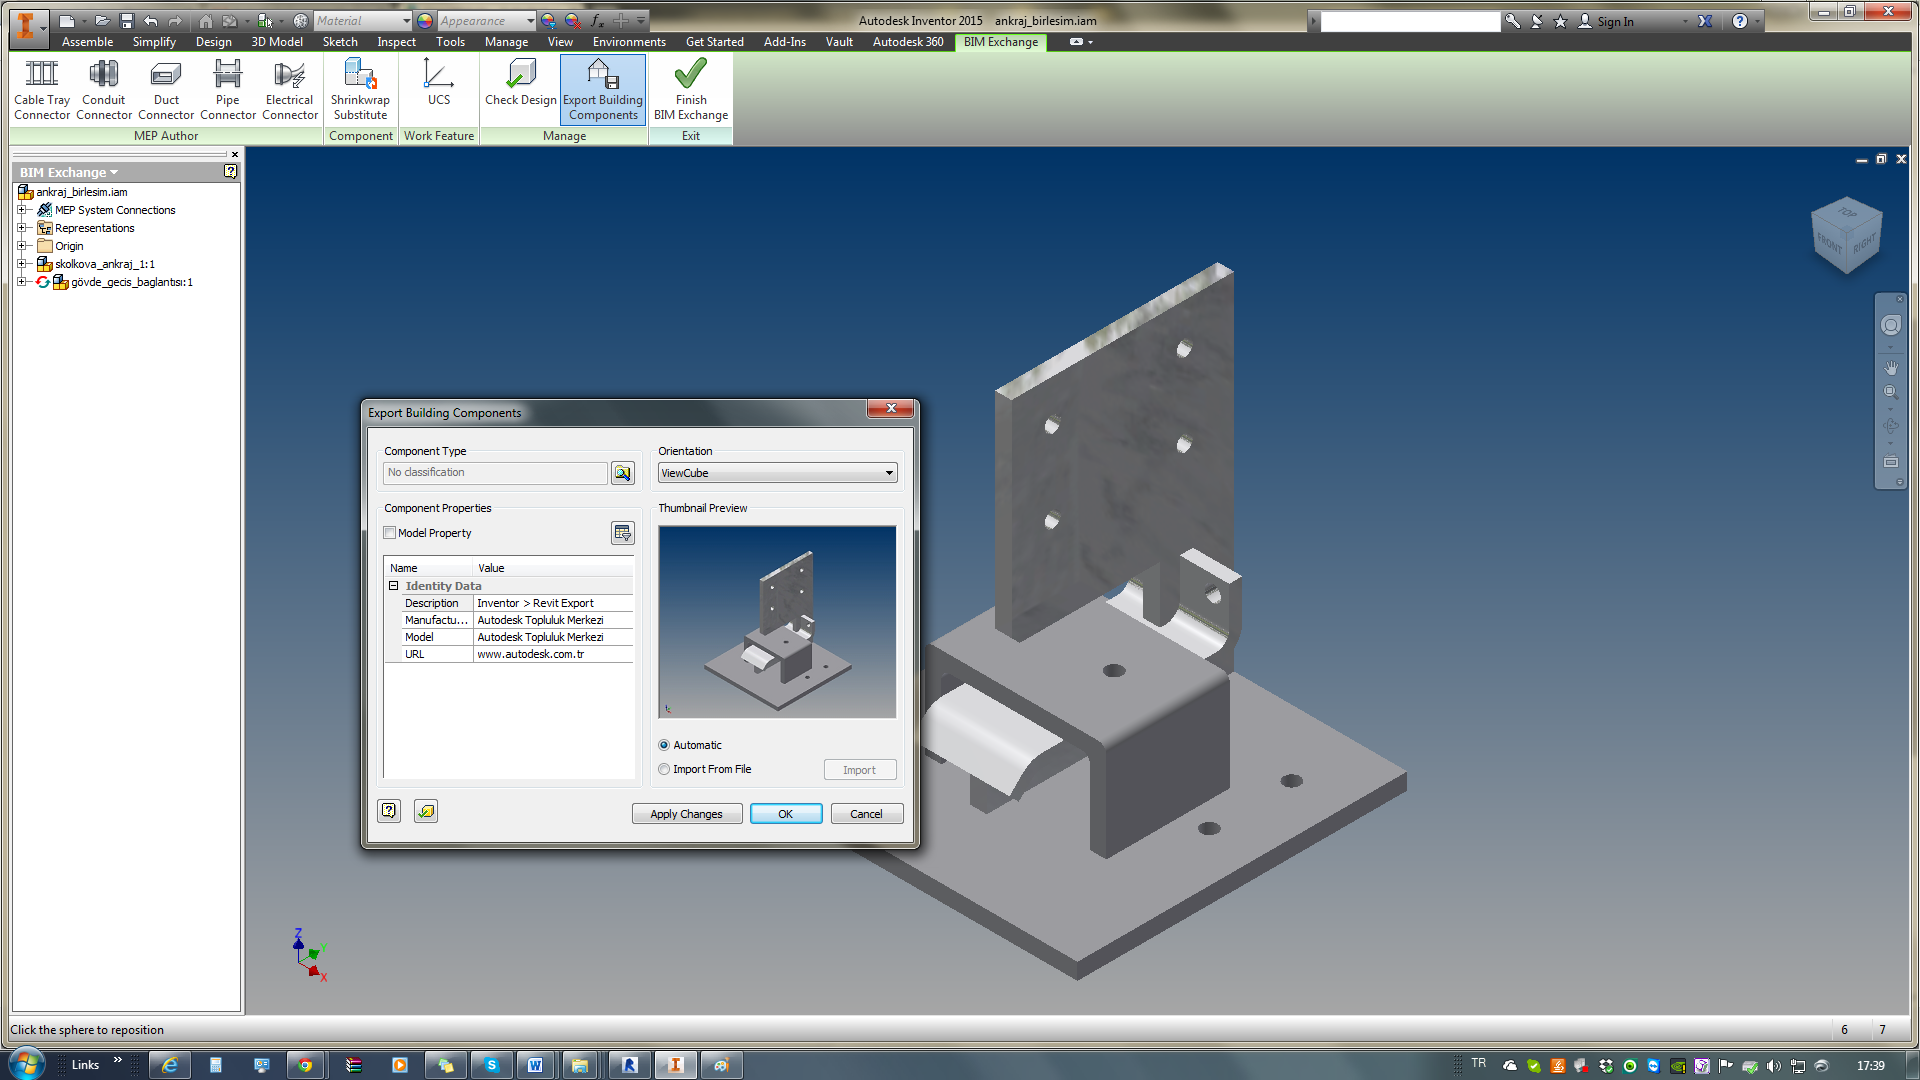
Task: Open file with quick access folder icon
Action: (102, 21)
